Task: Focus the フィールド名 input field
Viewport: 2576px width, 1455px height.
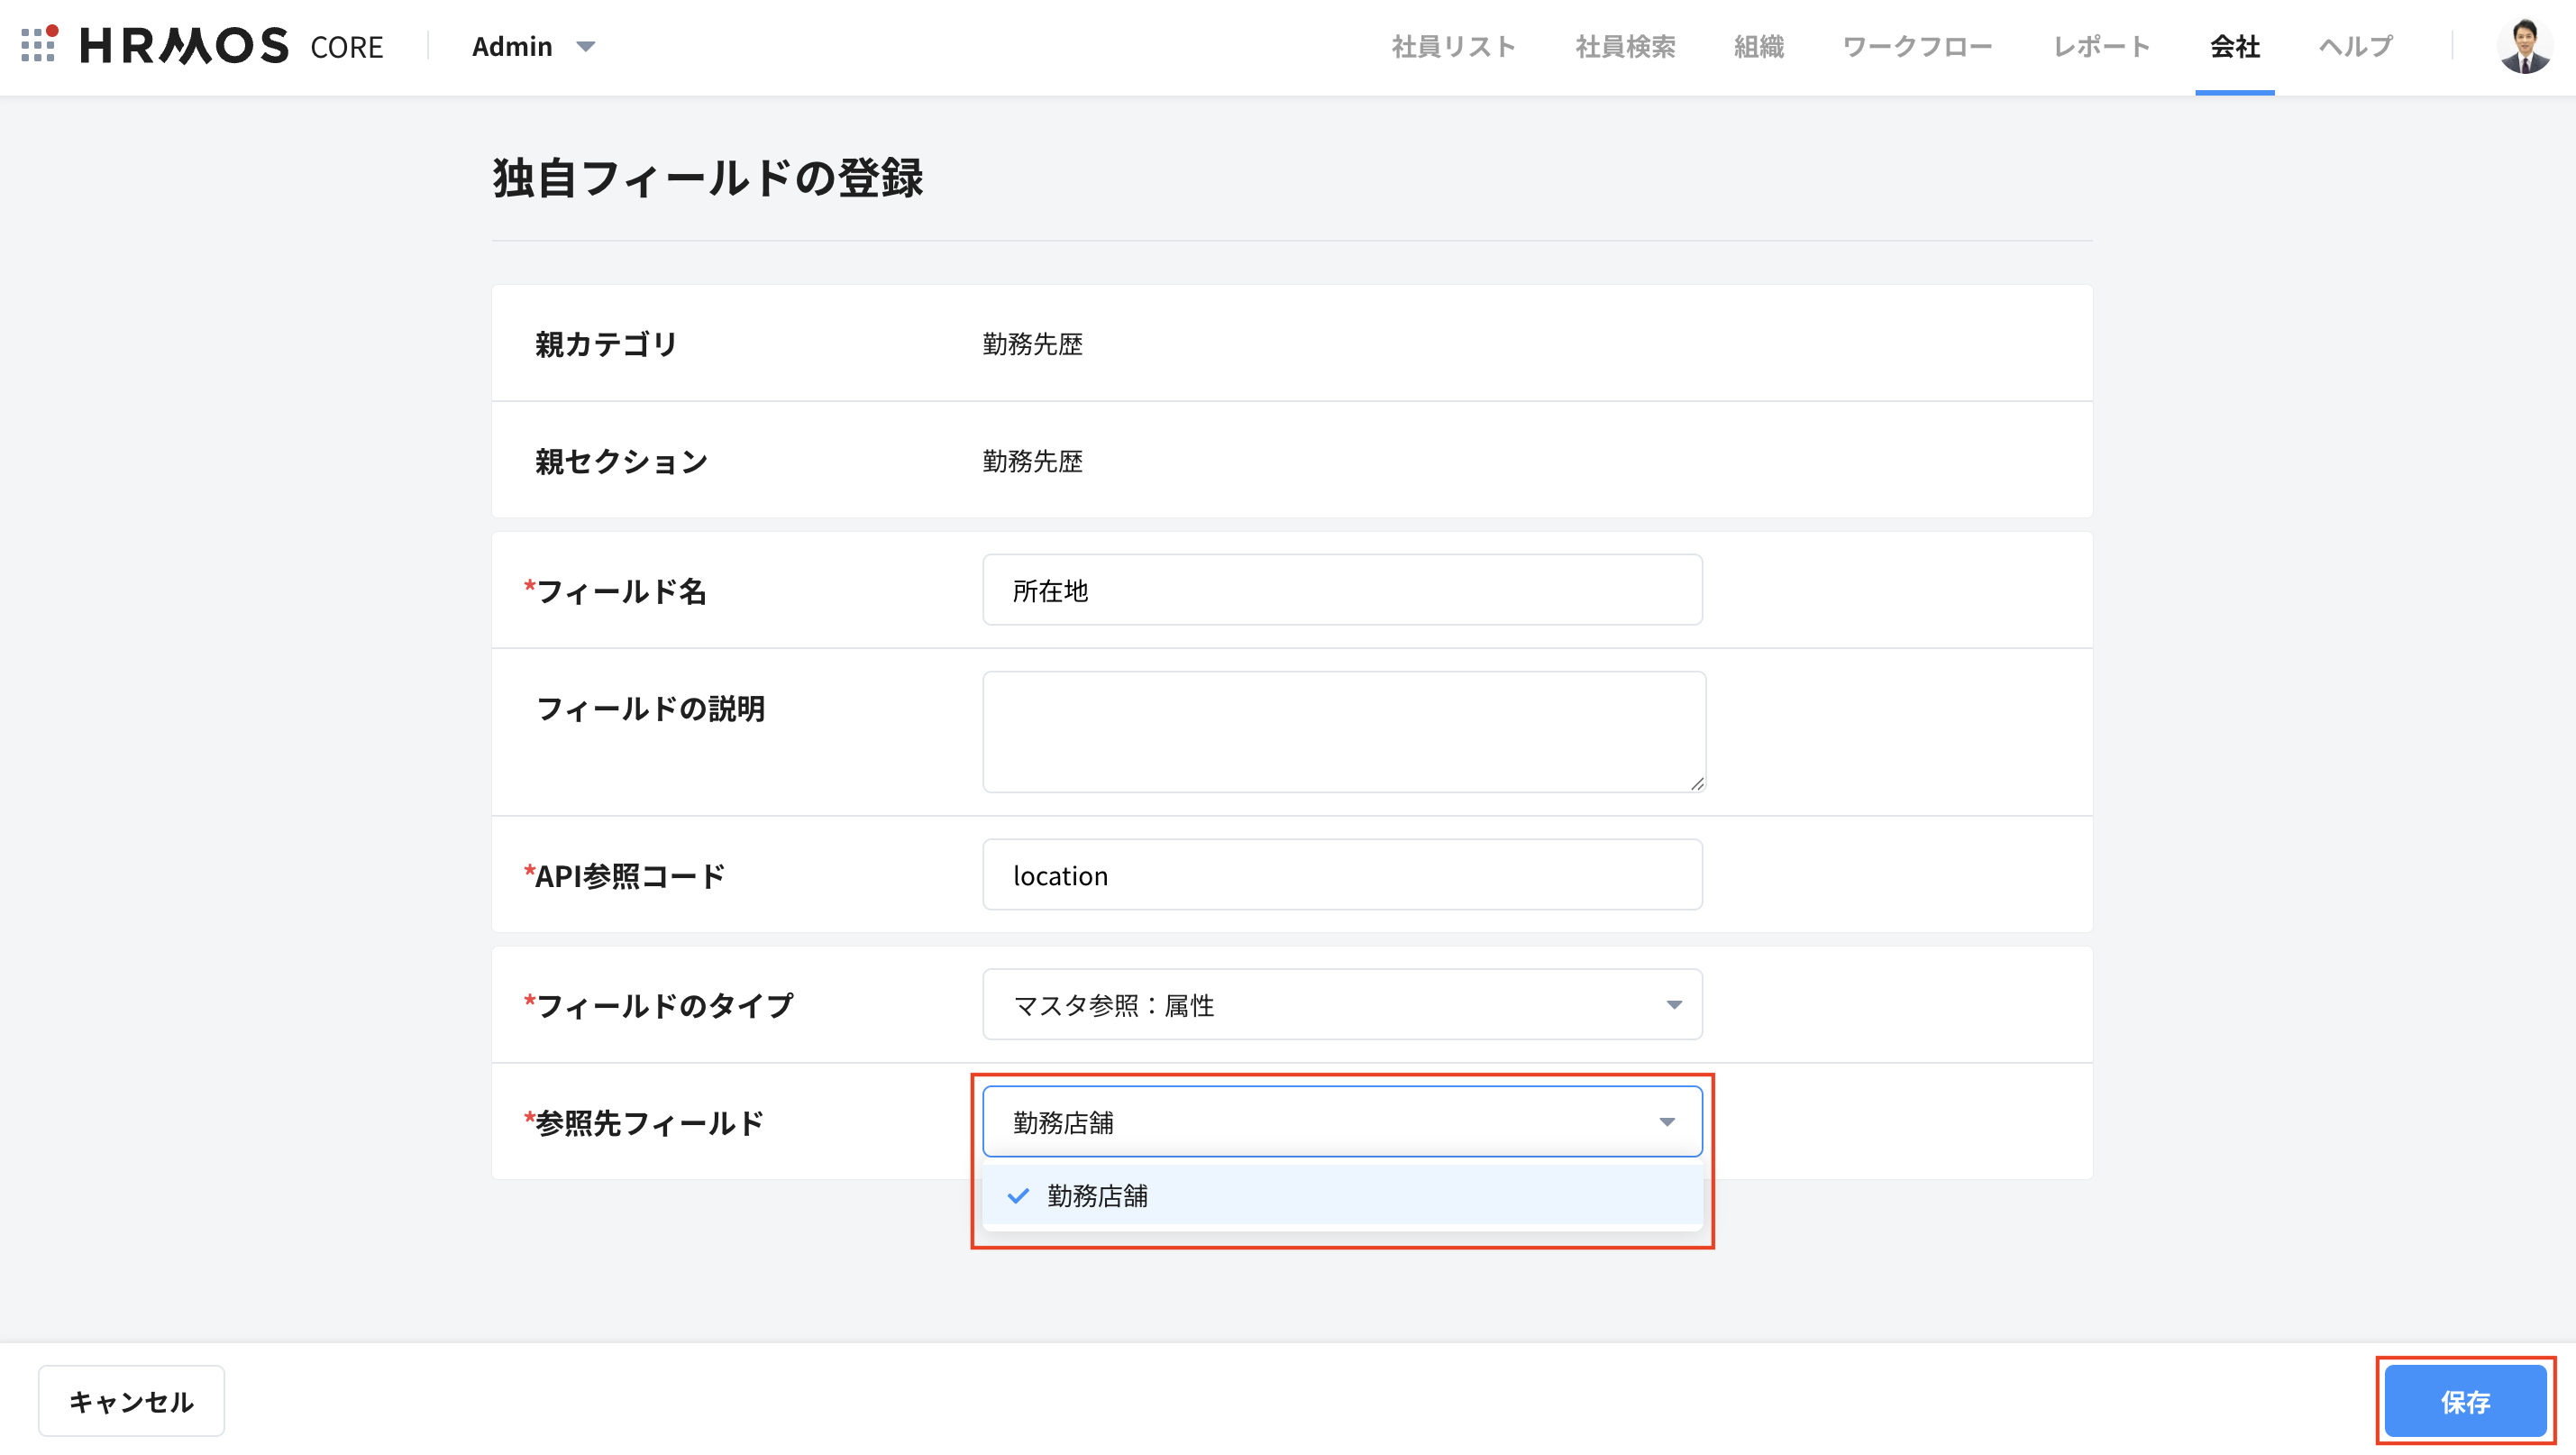Action: pos(1341,590)
